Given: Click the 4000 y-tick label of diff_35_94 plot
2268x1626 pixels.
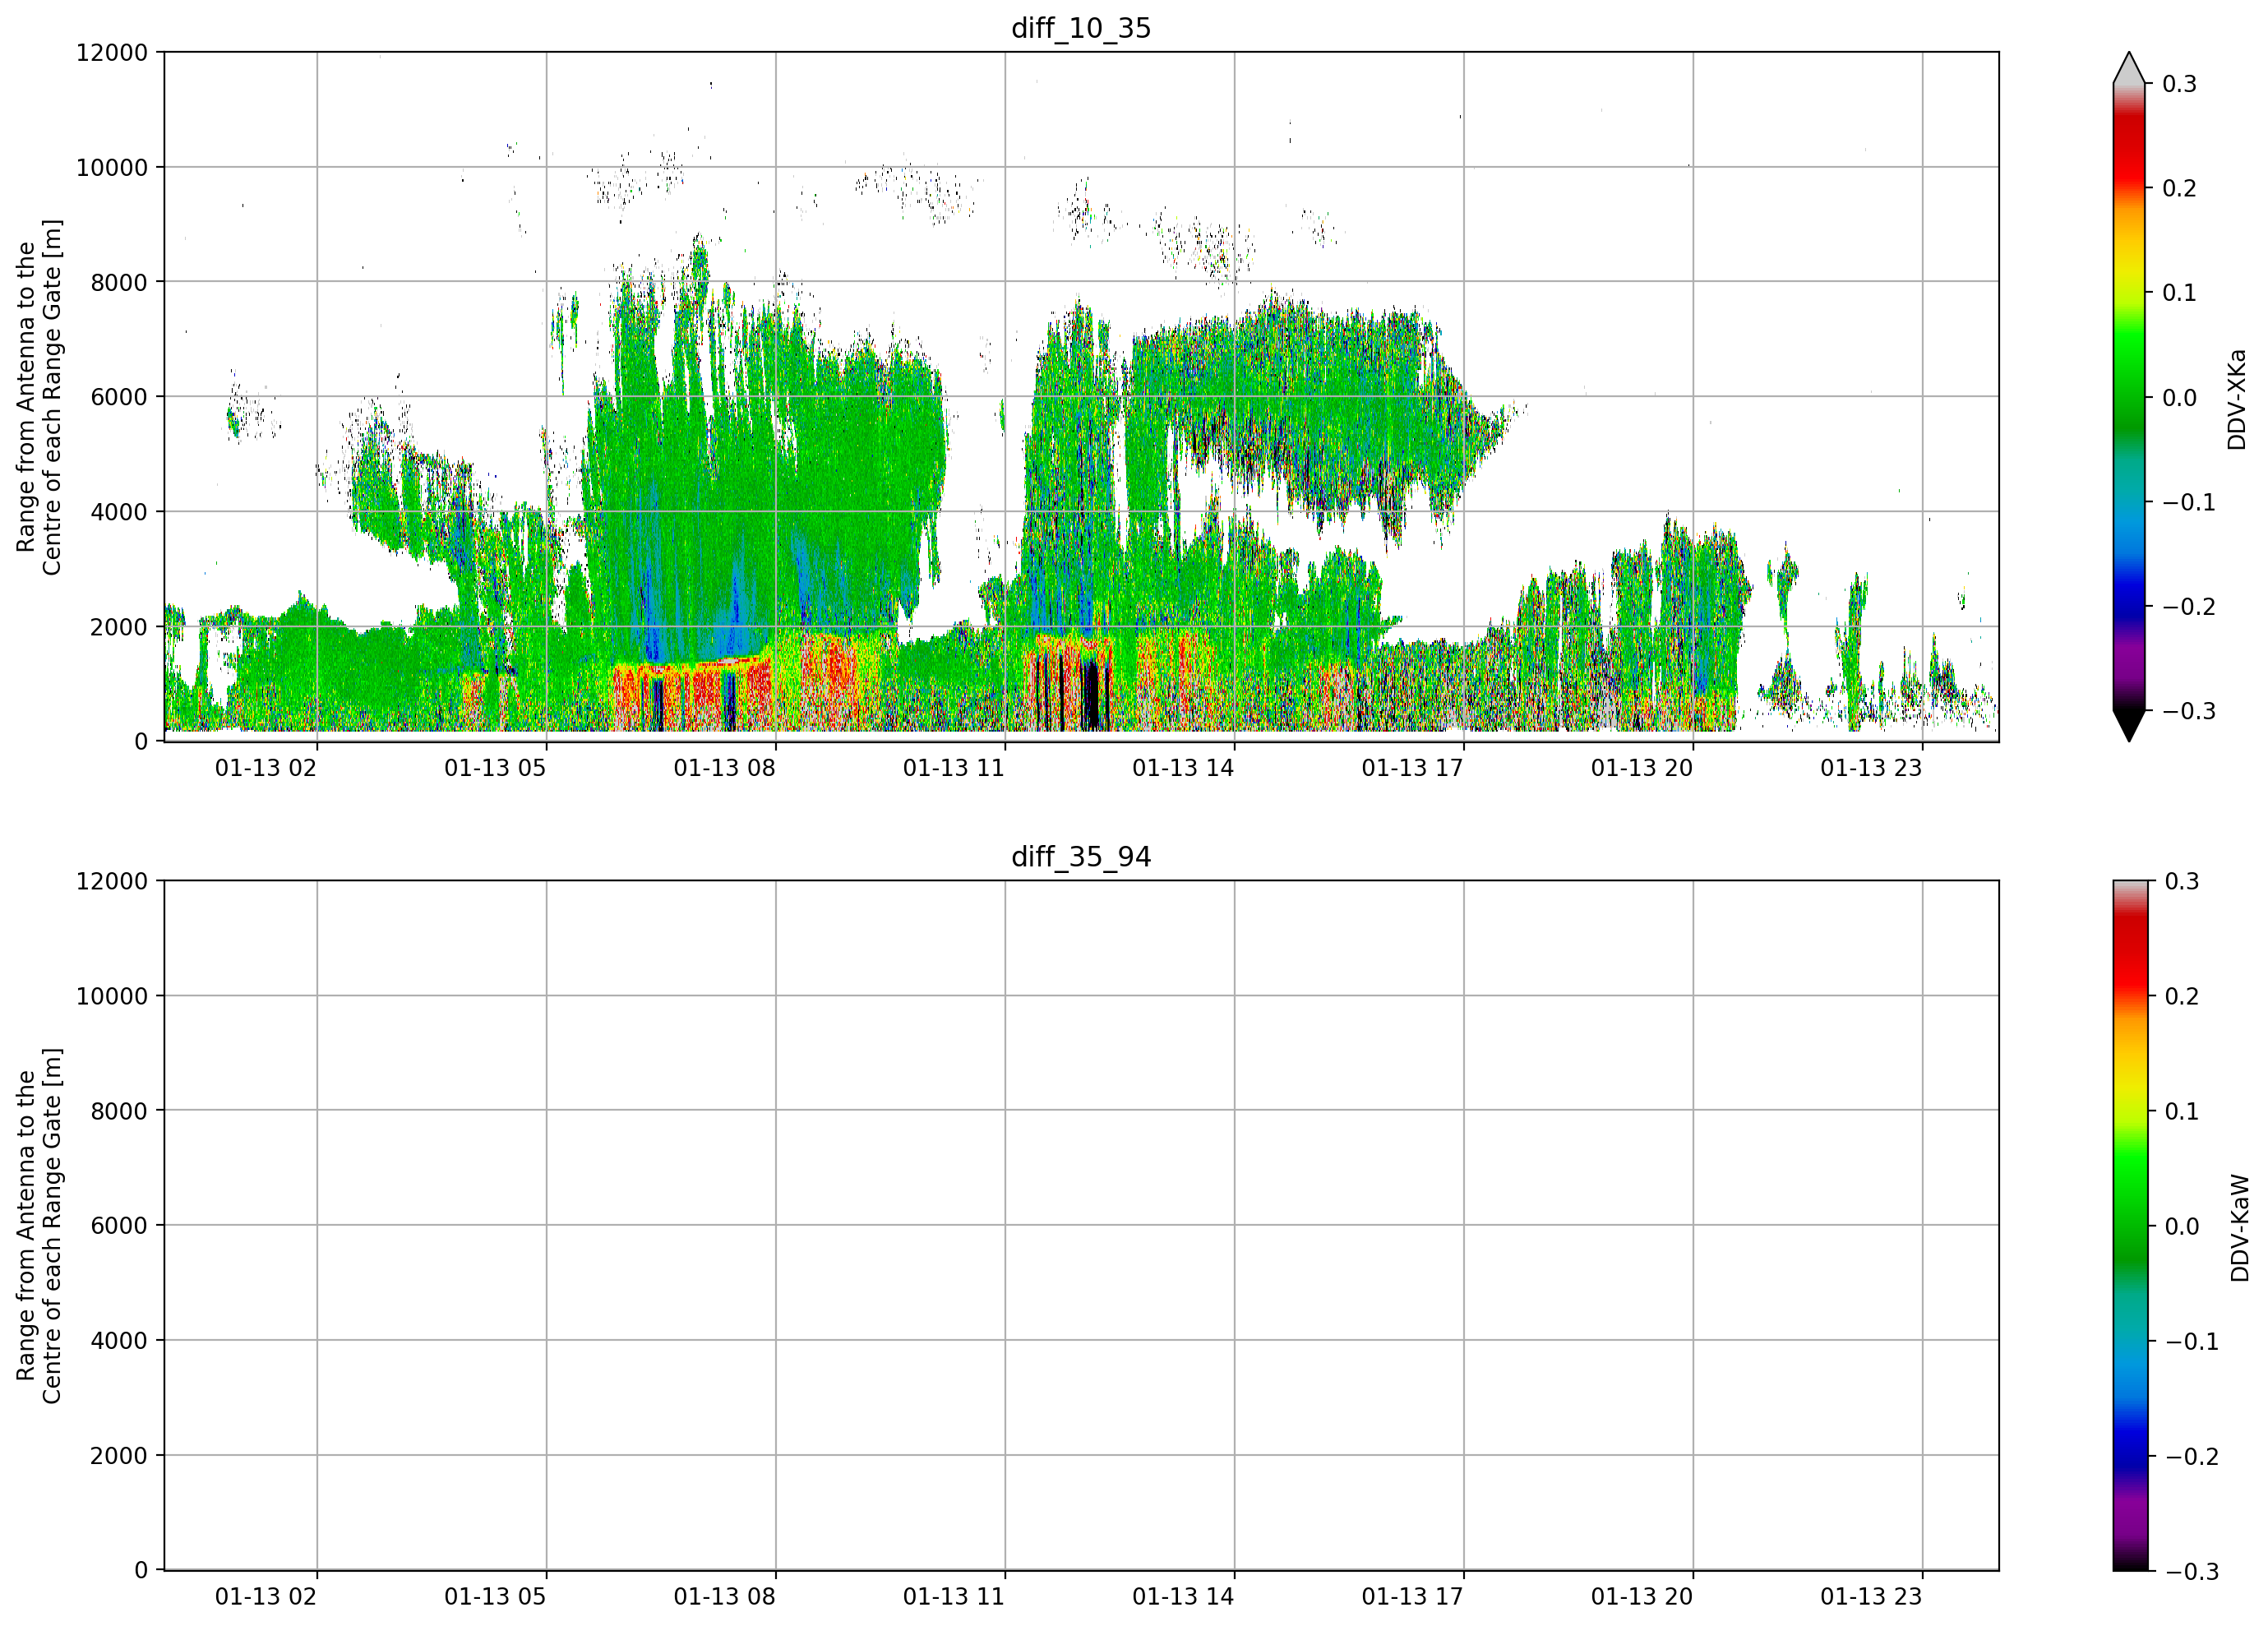Looking at the screenshot, I should [x=119, y=1341].
